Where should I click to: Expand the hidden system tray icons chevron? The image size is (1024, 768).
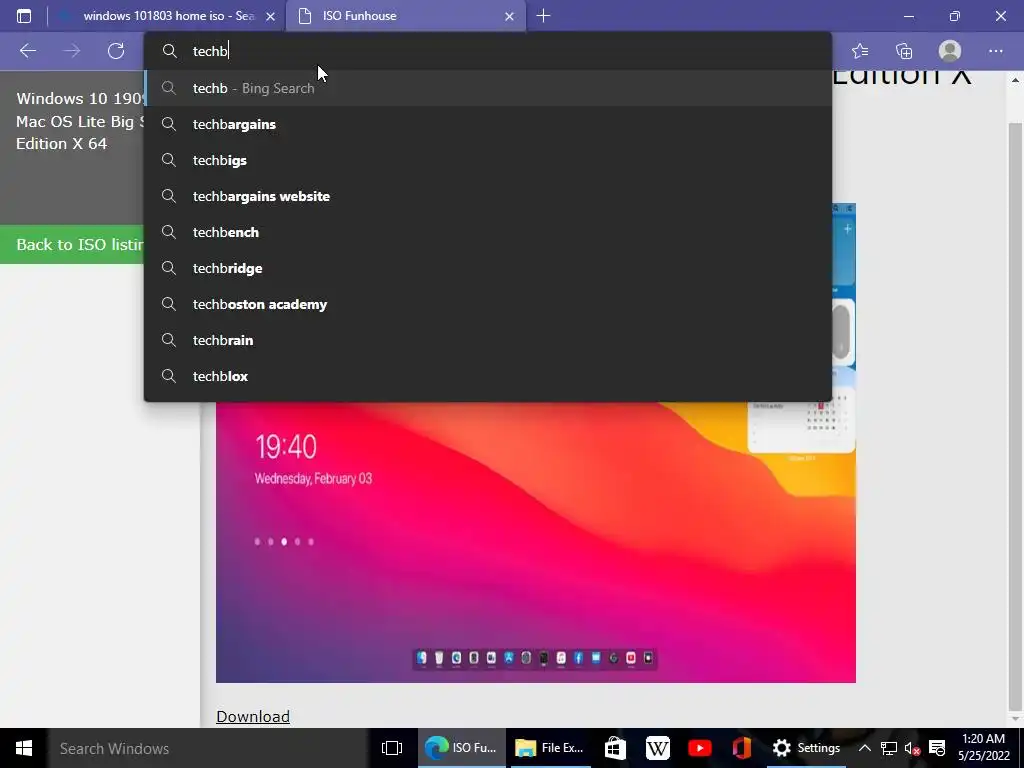point(864,748)
